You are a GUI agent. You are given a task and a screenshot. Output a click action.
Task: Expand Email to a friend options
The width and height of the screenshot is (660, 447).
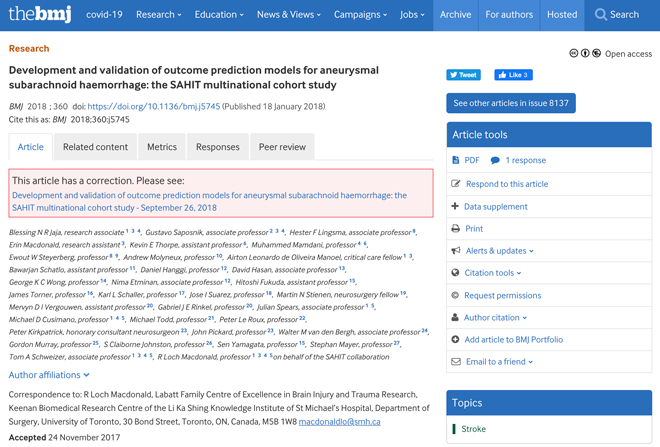point(499,362)
